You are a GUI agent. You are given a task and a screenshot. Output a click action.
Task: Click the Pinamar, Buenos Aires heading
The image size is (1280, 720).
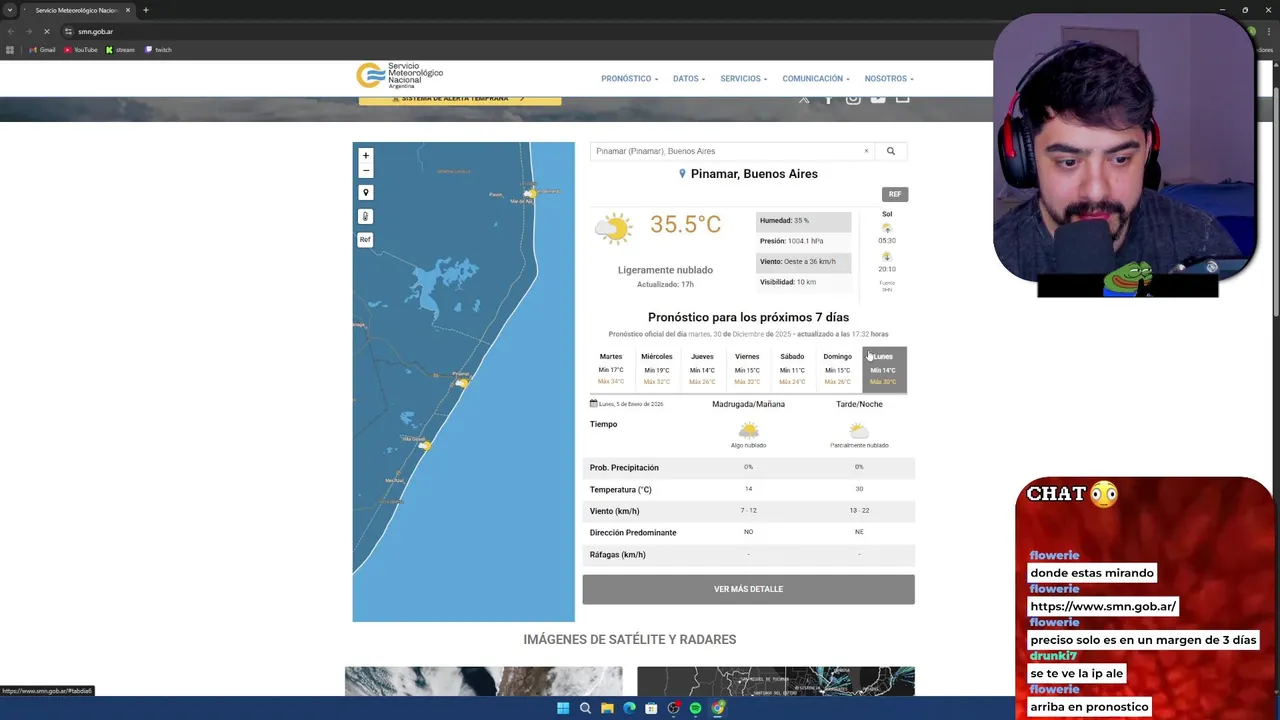pyautogui.click(x=754, y=174)
